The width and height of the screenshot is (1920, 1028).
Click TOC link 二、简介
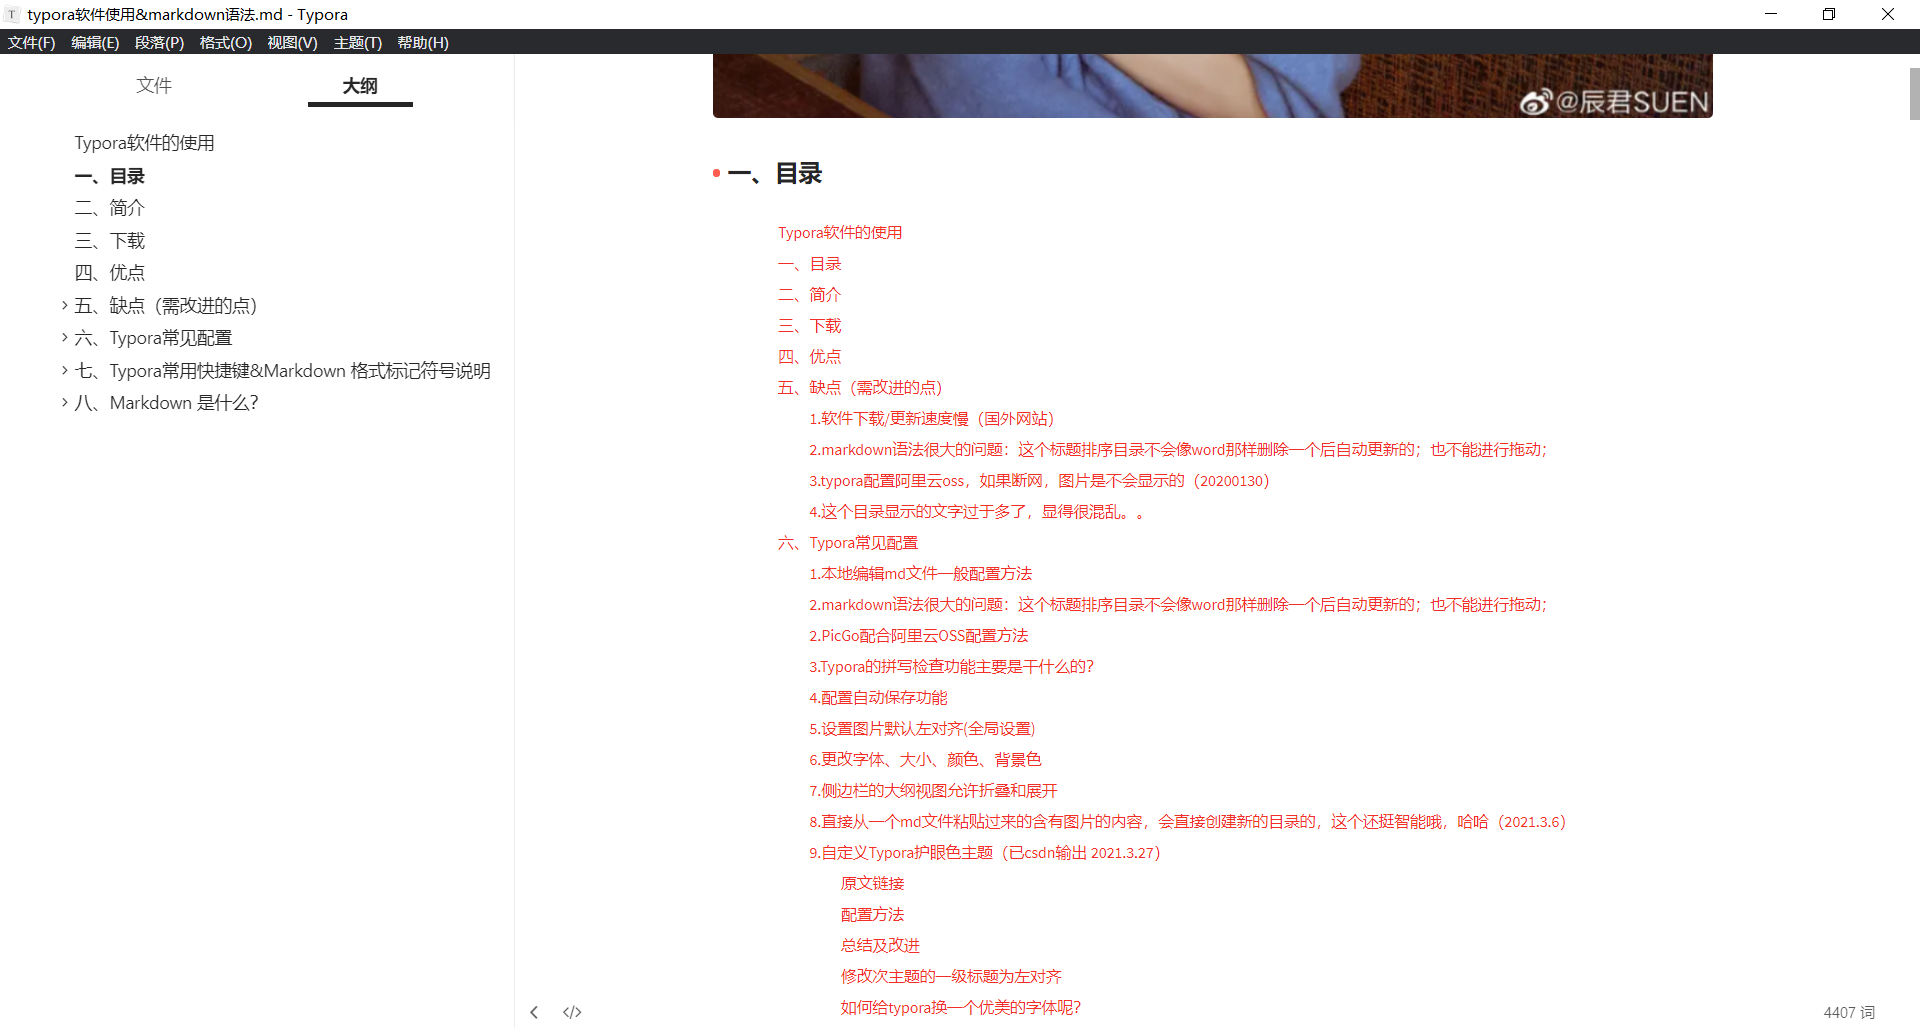[810, 295]
